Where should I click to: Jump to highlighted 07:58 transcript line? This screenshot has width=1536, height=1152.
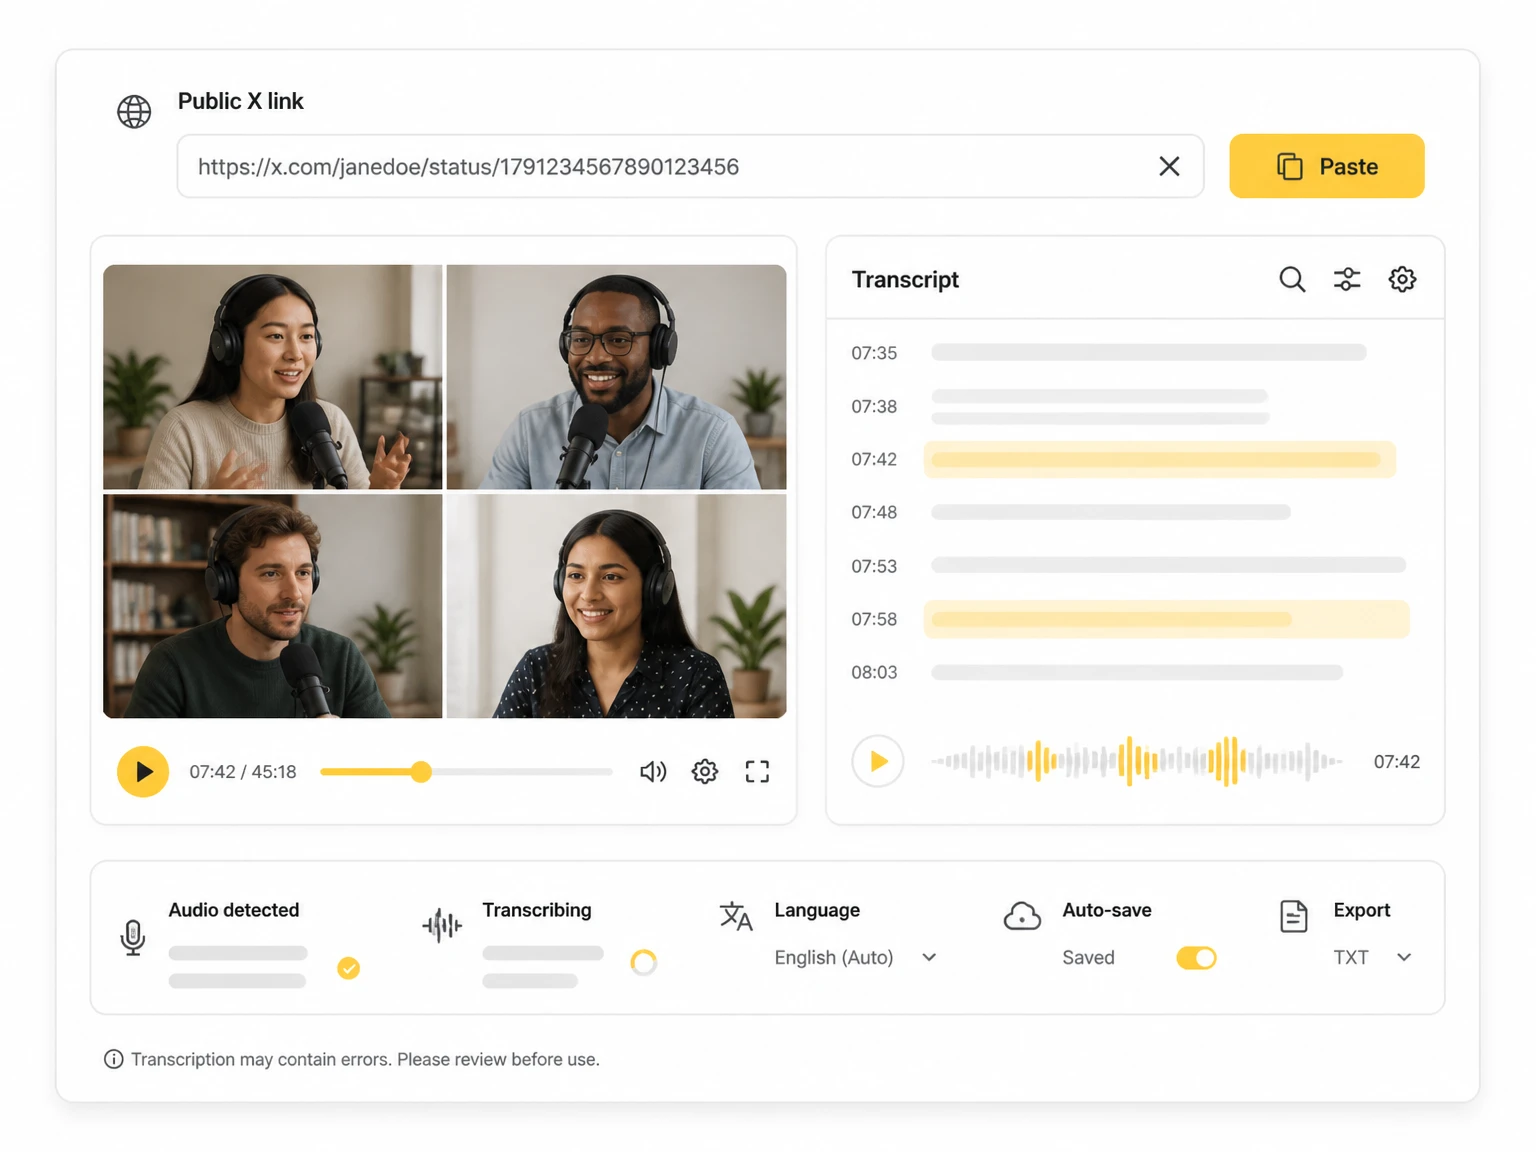1130,619
